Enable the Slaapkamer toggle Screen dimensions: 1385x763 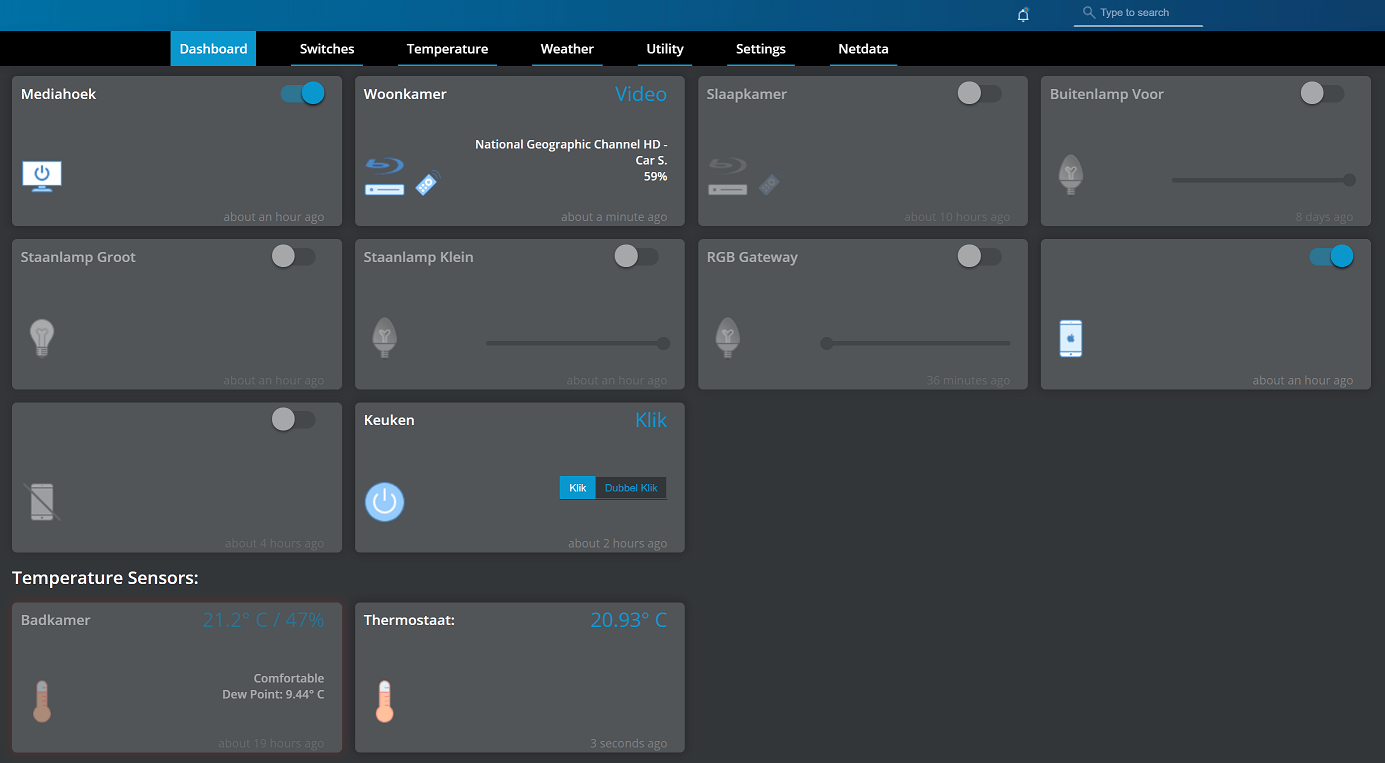tap(979, 93)
